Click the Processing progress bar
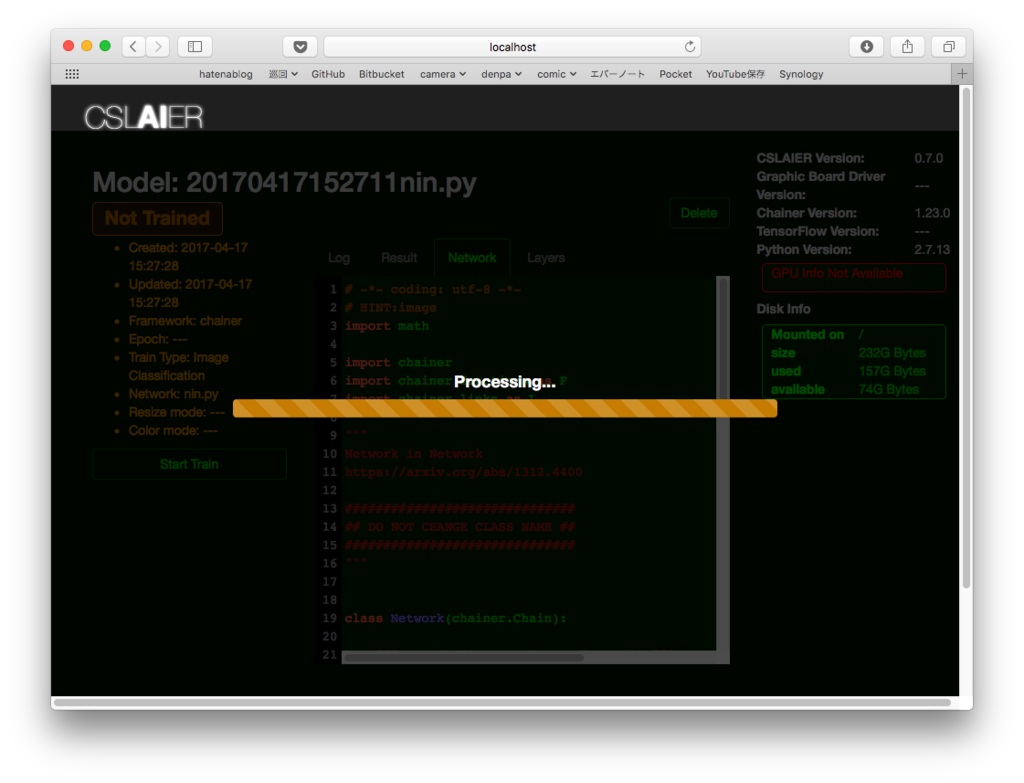Screen dimensions: 1024x783 tap(505, 408)
